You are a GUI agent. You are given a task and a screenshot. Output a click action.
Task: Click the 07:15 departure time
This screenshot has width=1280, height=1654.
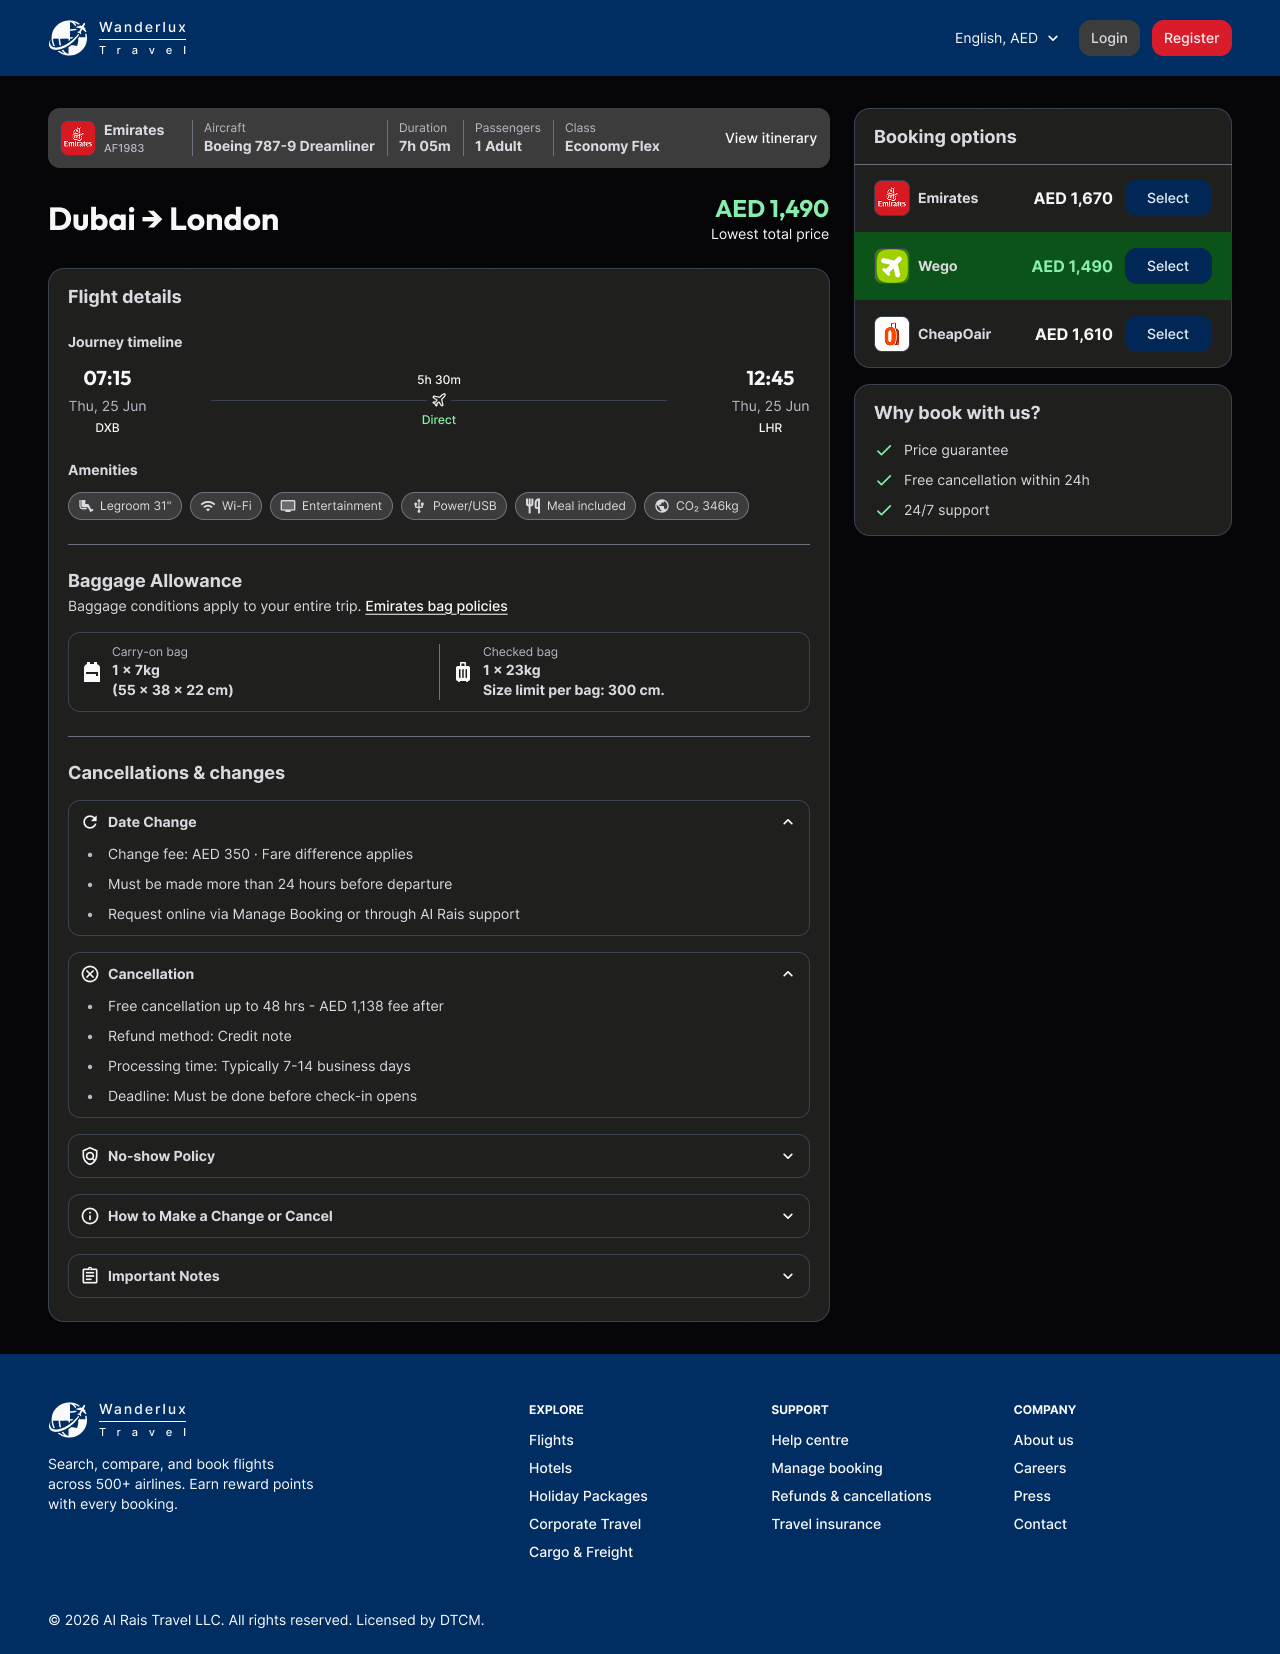click(107, 378)
